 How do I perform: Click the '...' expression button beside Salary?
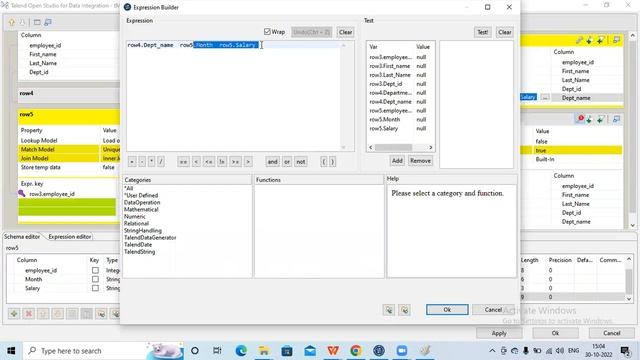pos(545,97)
